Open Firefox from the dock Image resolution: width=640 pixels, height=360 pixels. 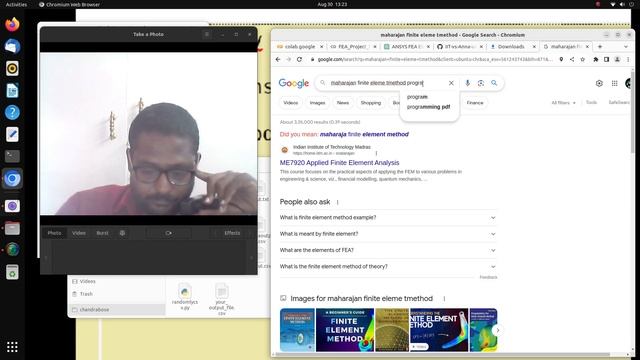click(12, 24)
